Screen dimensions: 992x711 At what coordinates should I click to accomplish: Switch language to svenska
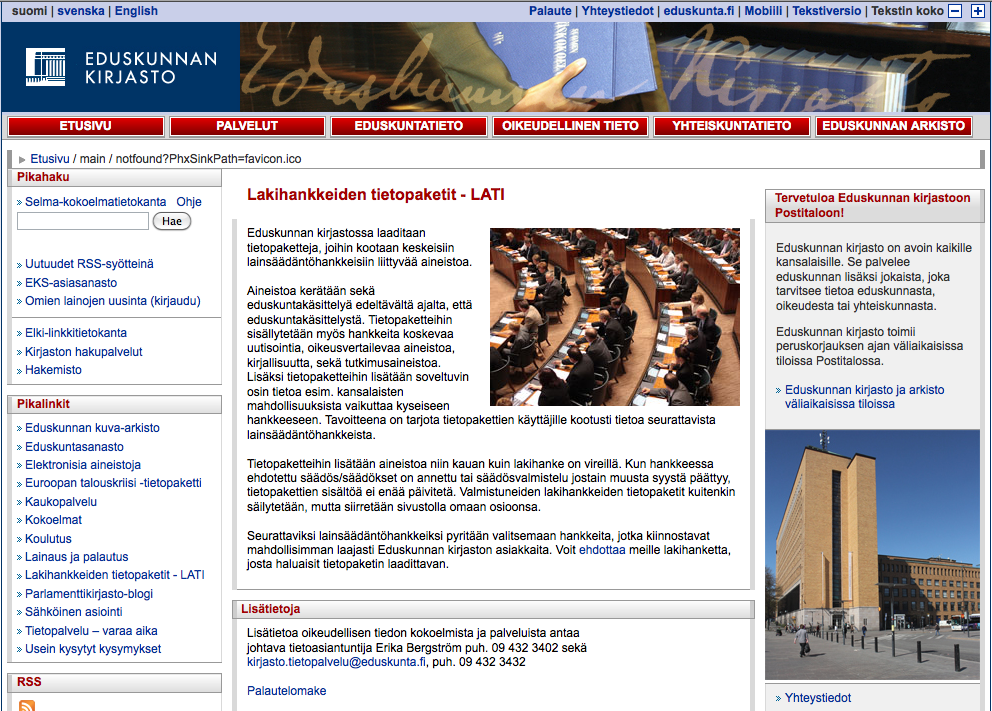(81, 11)
